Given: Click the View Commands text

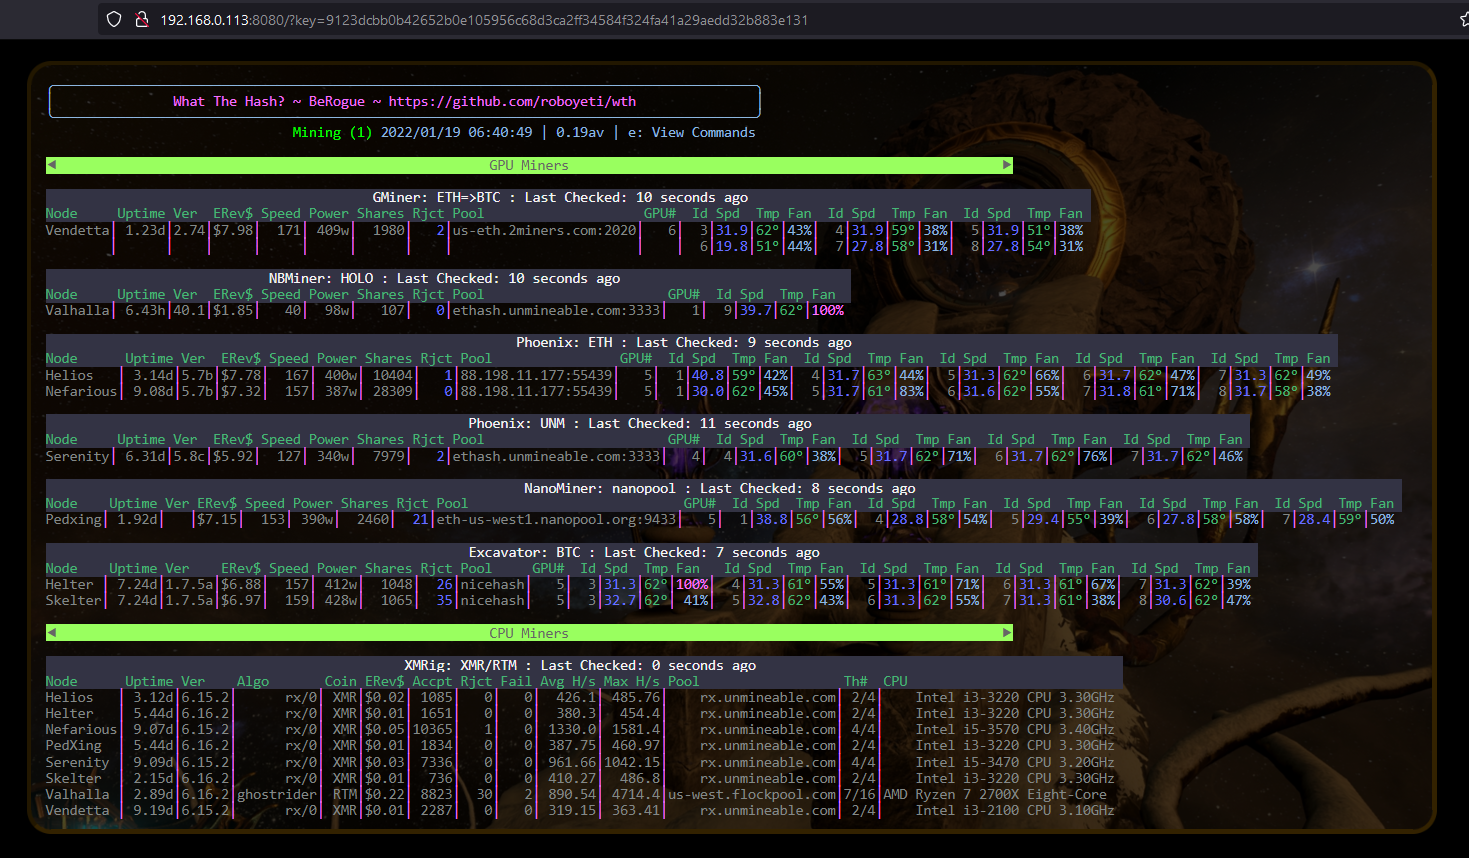Looking at the screenshot, I should 703,132.
